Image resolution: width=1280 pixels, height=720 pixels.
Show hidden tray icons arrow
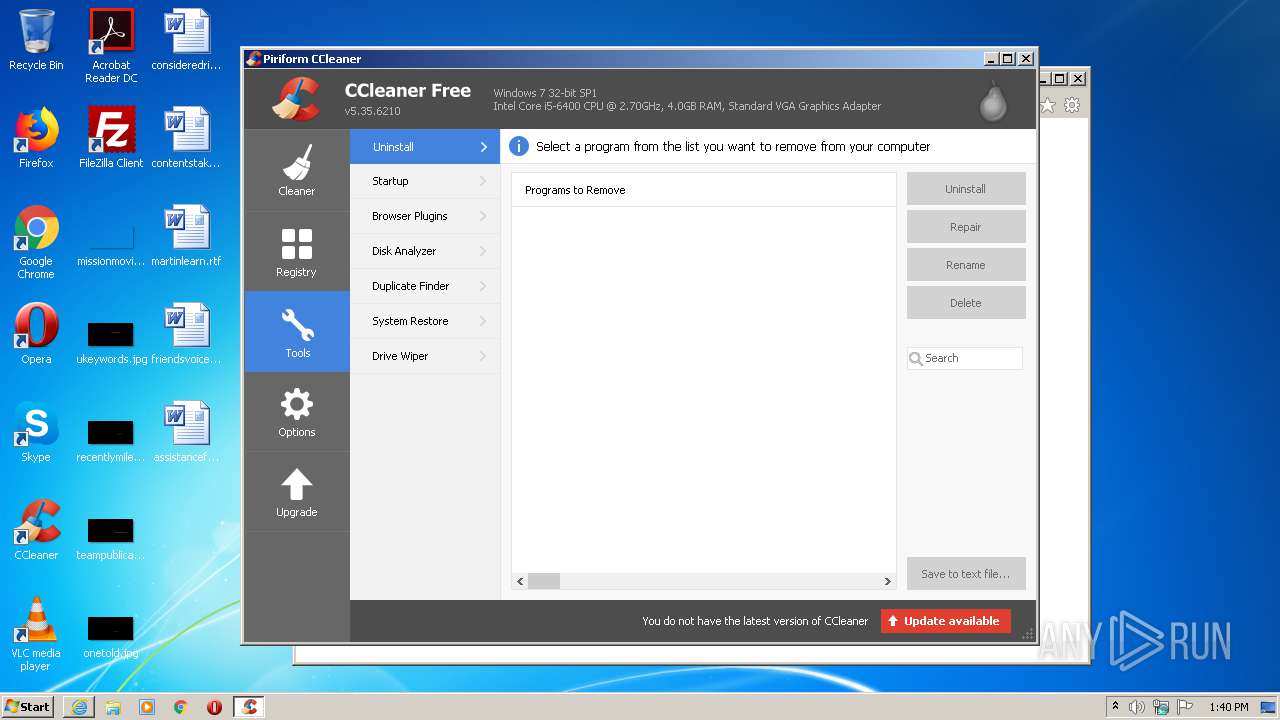(1115, 707)
